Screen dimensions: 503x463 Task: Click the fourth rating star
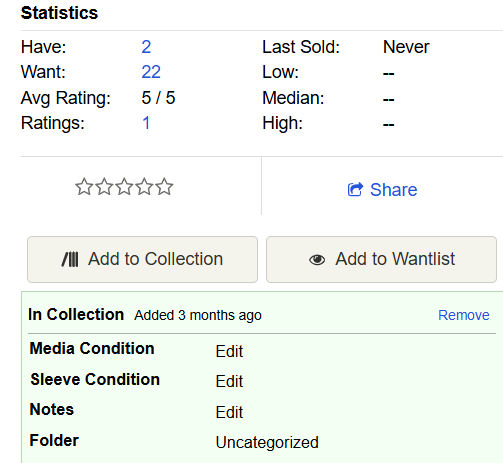144,187
